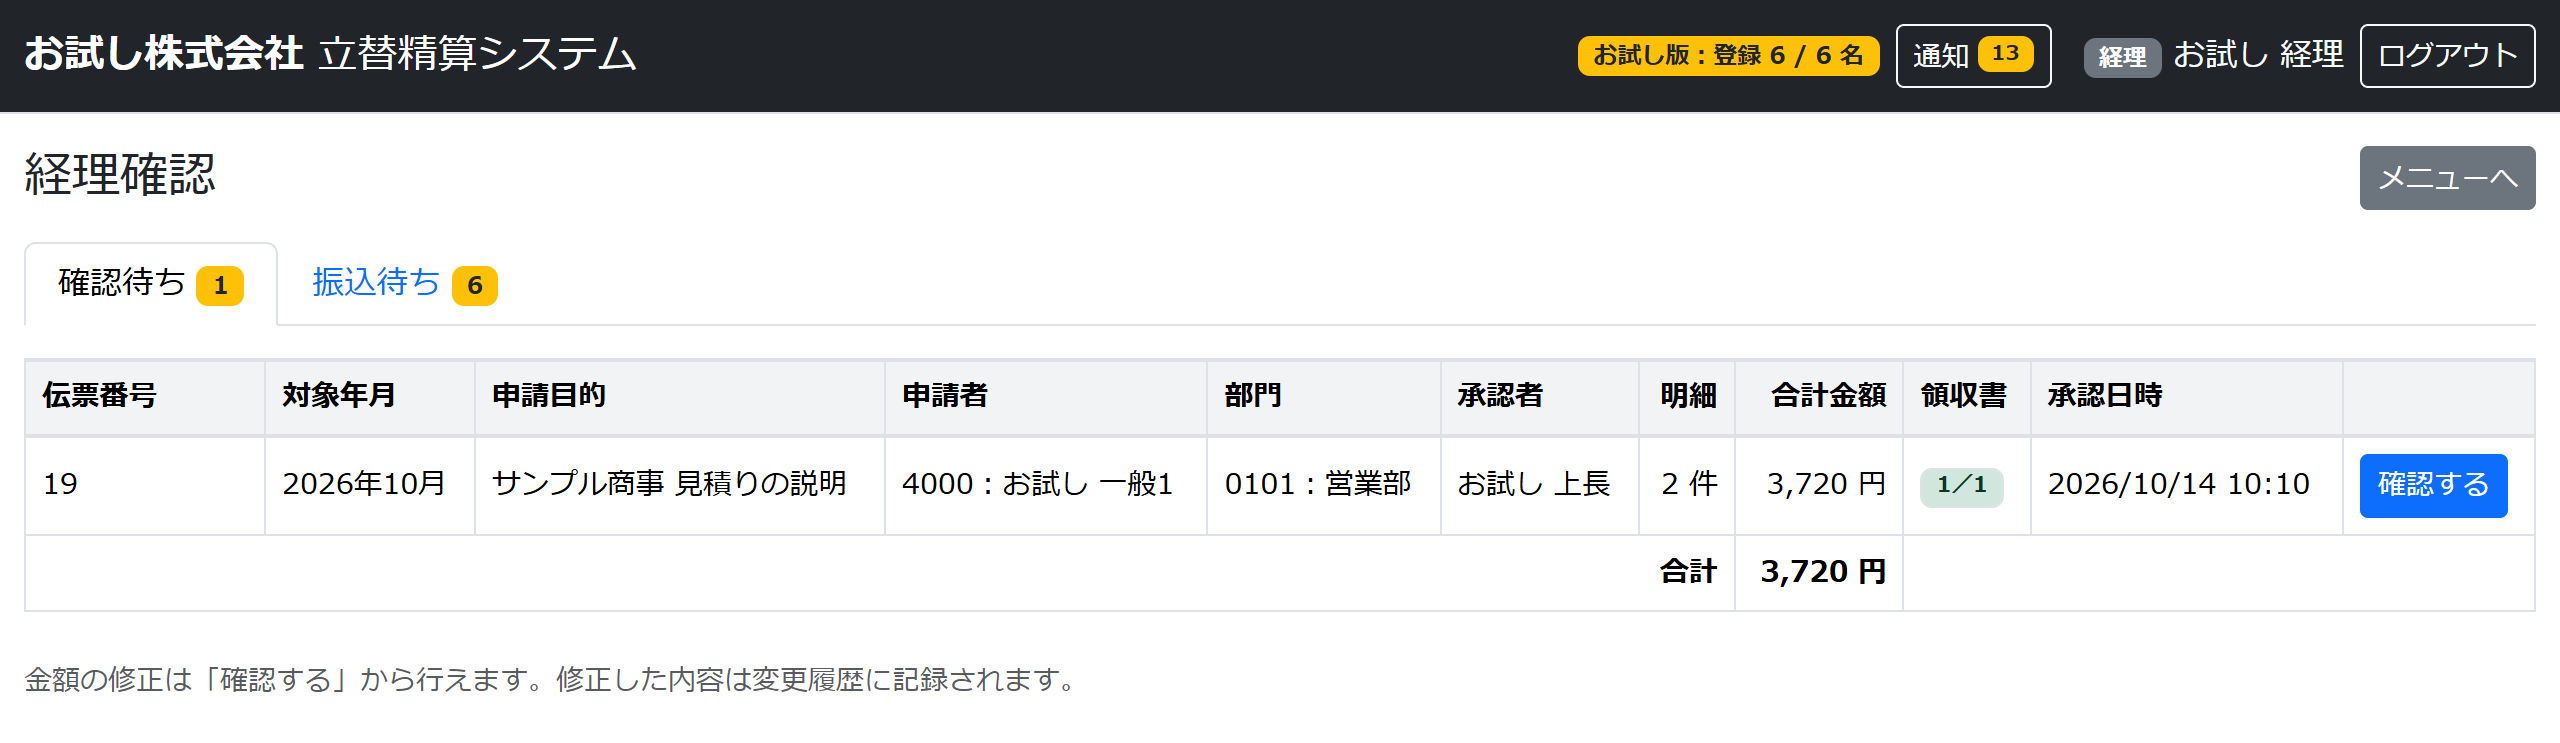Click the 経理 role badge
Viewport: 2560px width, 743px height.
[x=2122, y=57]
